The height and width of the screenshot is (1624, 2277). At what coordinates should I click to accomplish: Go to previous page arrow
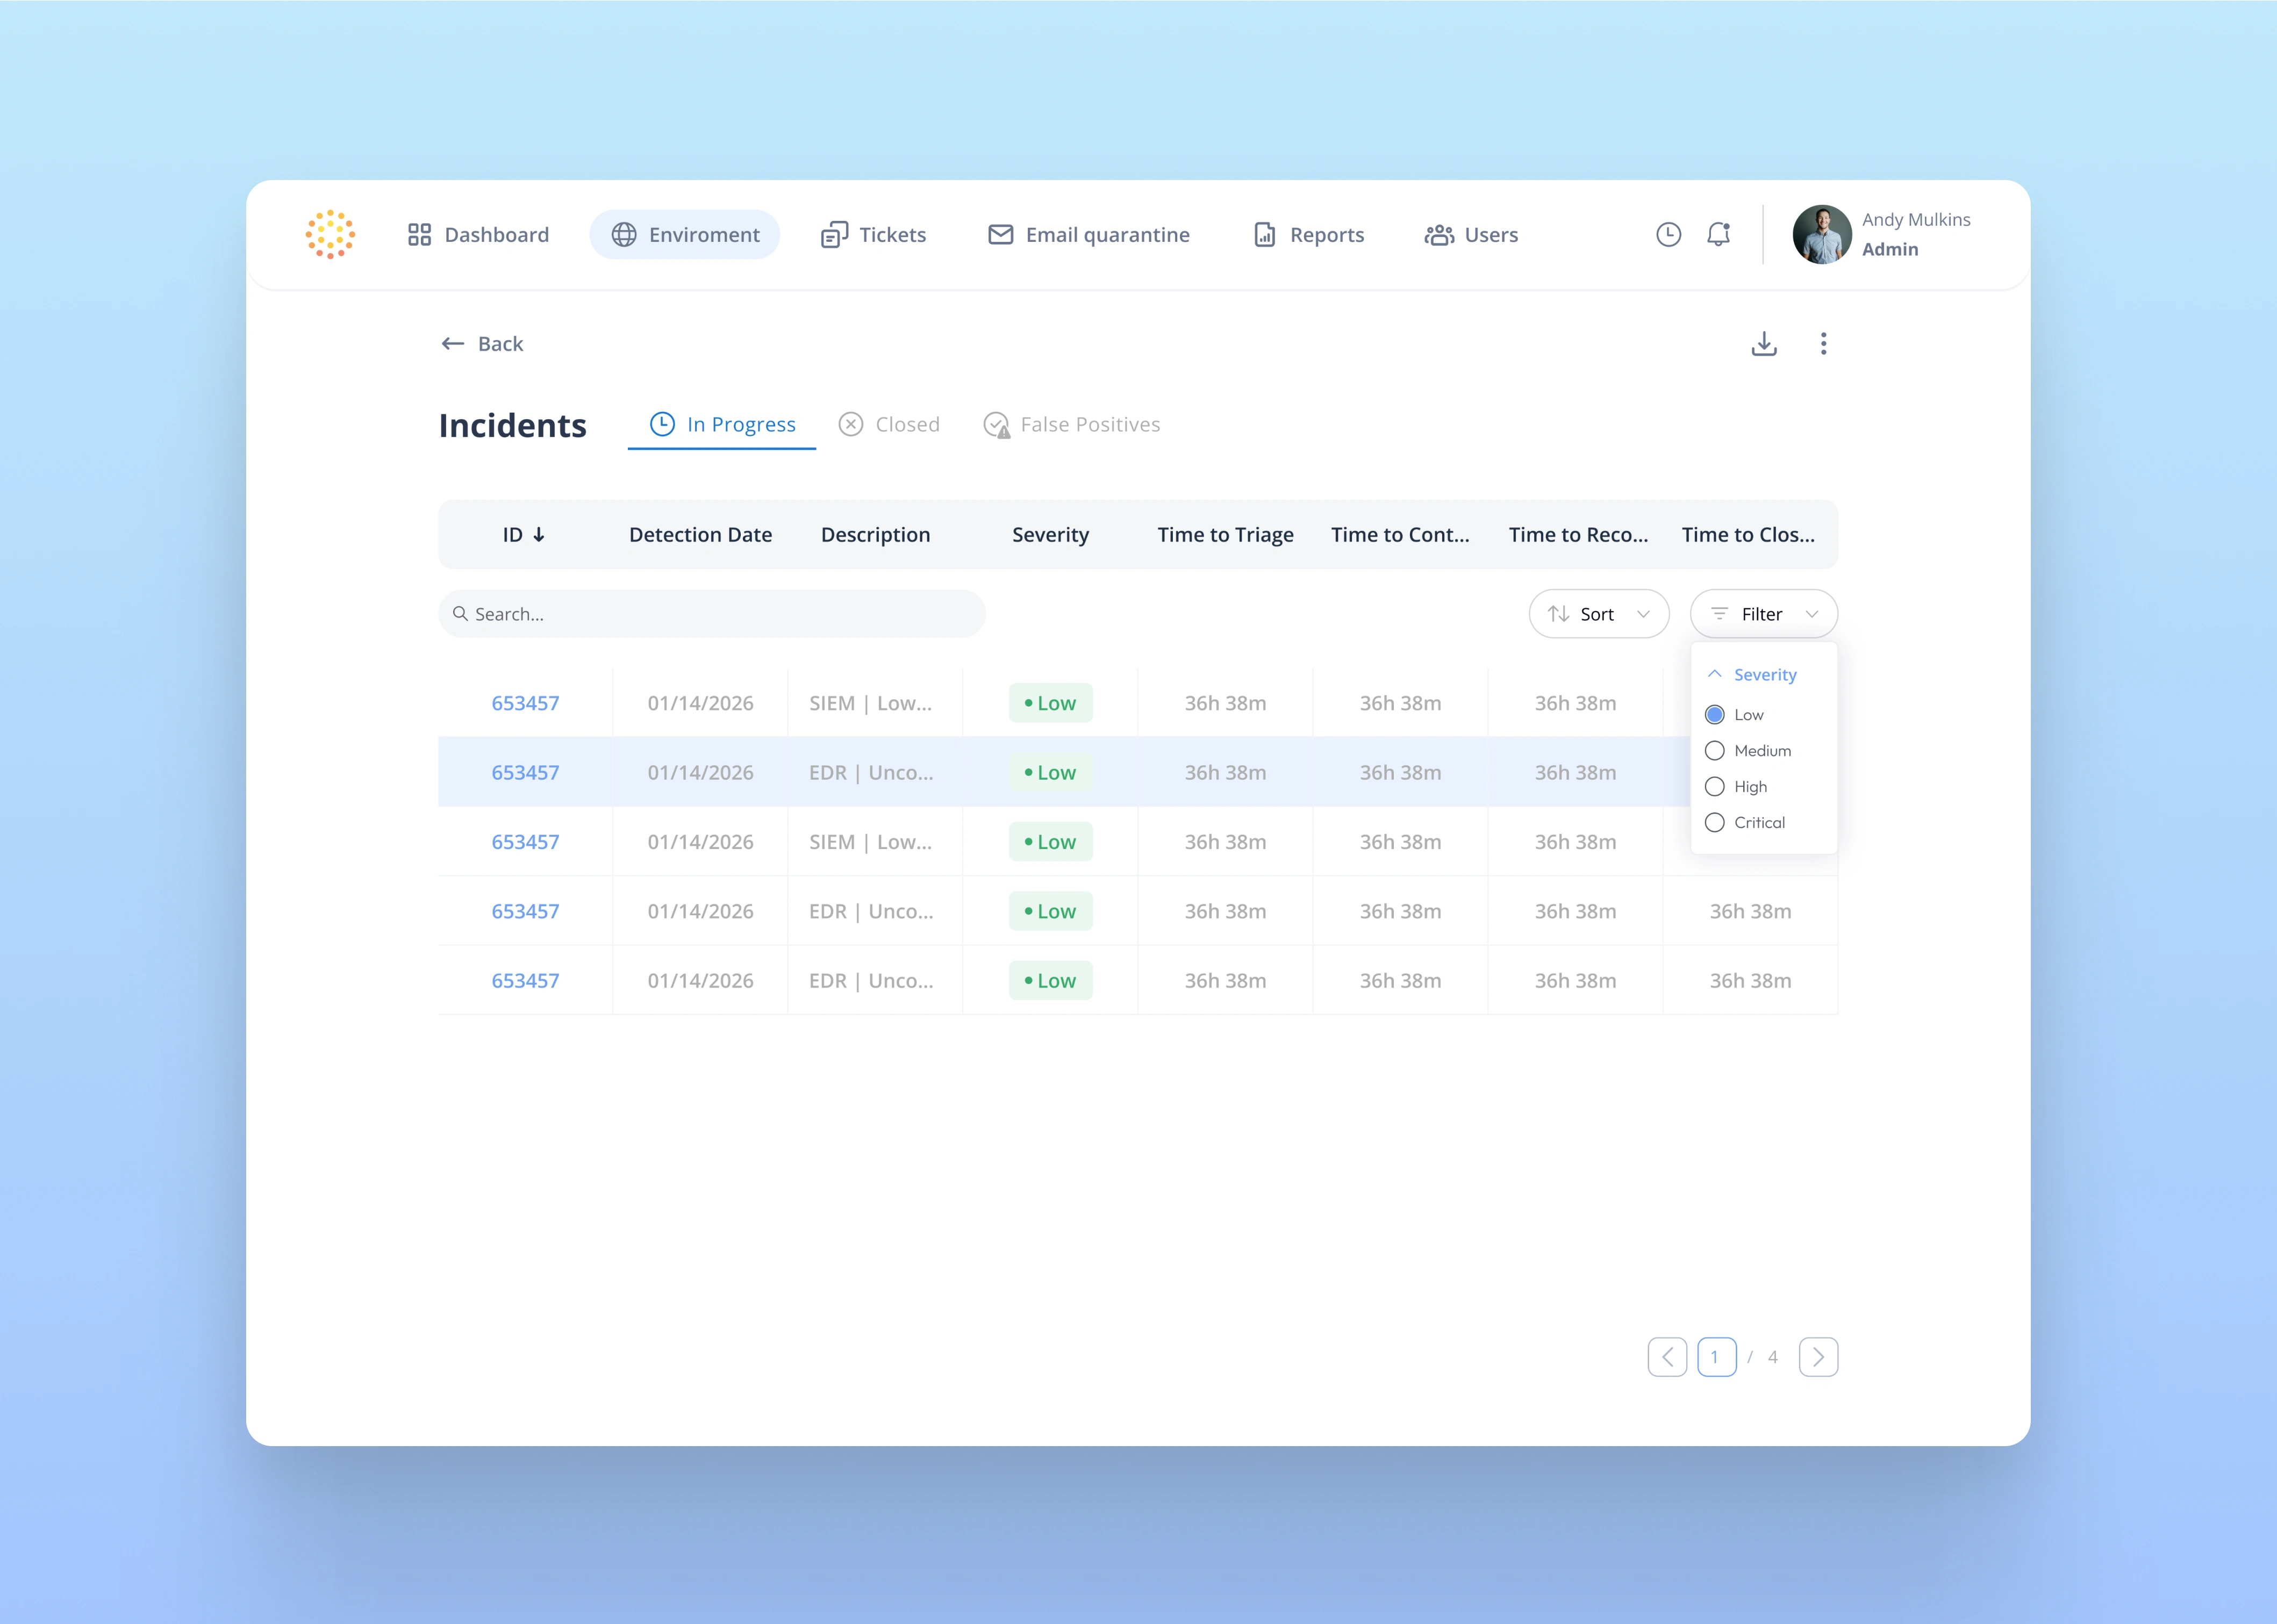(x=1667, y=1357)
